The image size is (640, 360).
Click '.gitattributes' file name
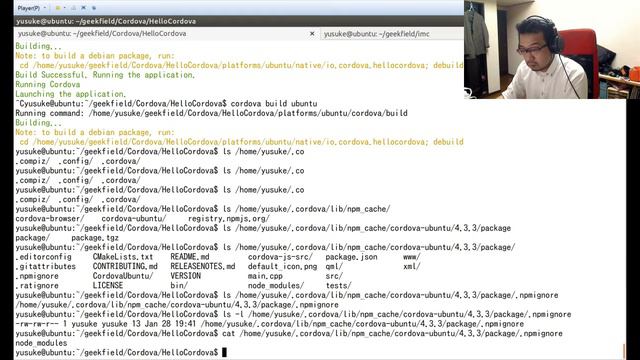point(46,267)
